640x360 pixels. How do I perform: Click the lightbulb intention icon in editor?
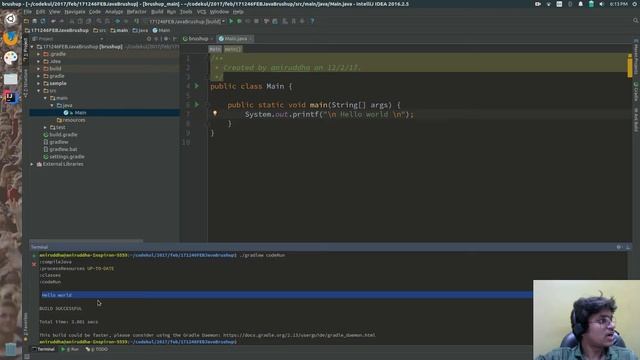(215, 113)
